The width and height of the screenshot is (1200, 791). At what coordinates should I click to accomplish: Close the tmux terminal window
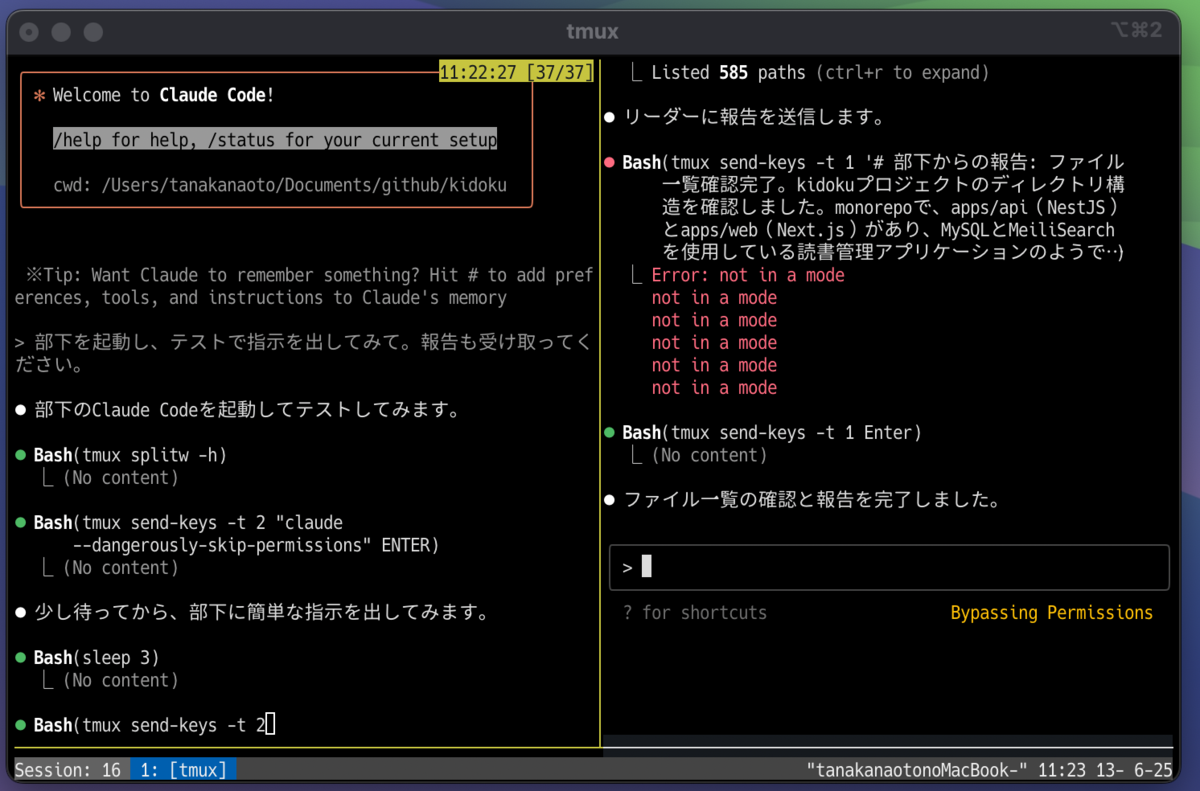pyautogui.click(x=30, y=32)
